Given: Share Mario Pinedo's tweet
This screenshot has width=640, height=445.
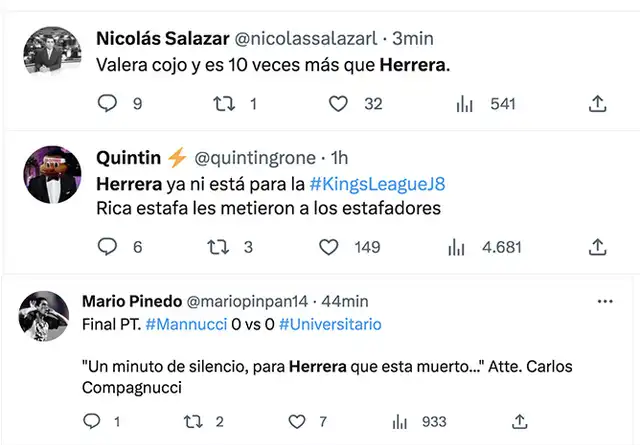Looking at the screenshot, I should point(519,422).
